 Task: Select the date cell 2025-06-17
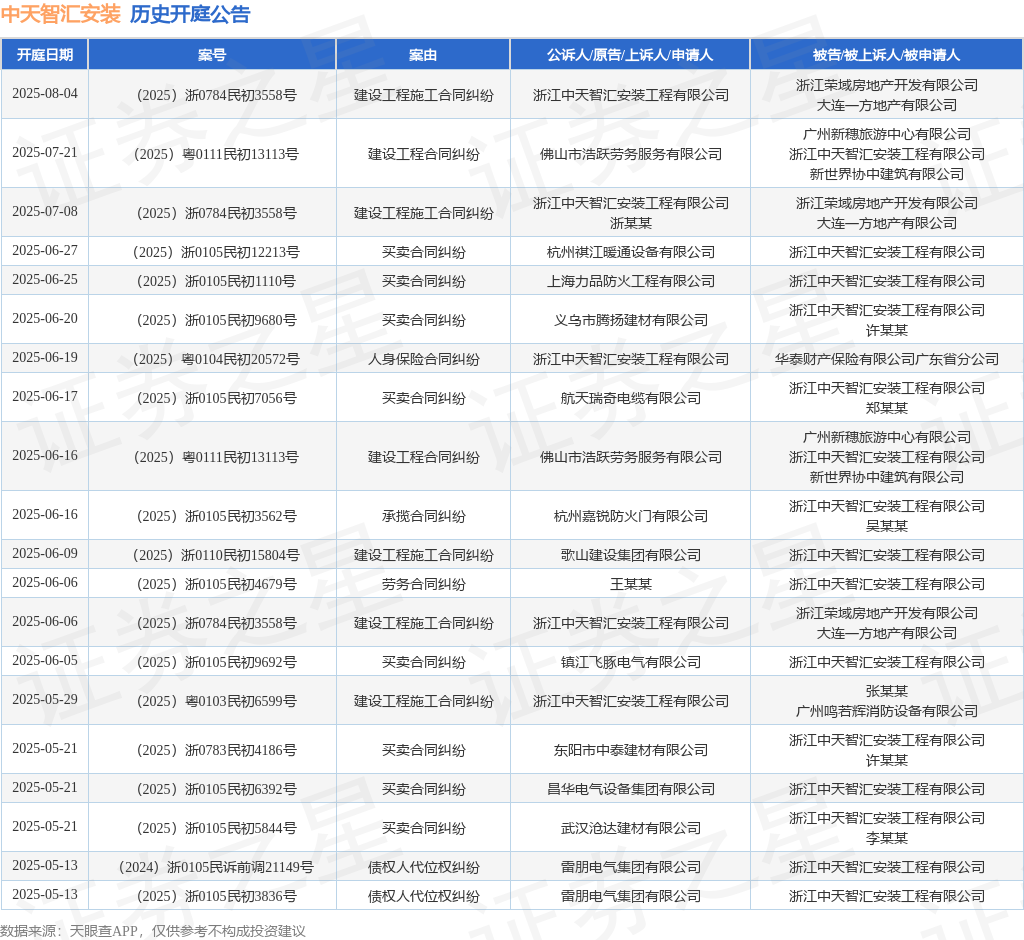44,397
